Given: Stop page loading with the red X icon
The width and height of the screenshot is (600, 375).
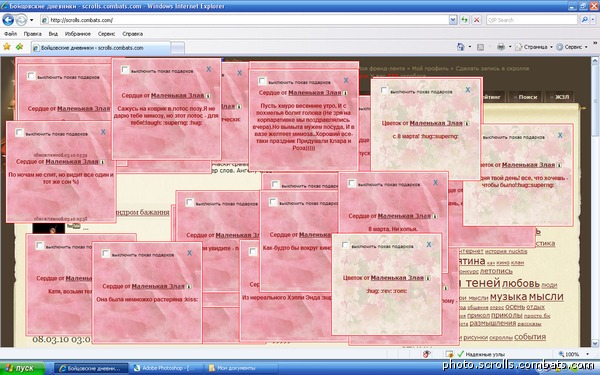Looking at the screenshot, I should (476, 20).
